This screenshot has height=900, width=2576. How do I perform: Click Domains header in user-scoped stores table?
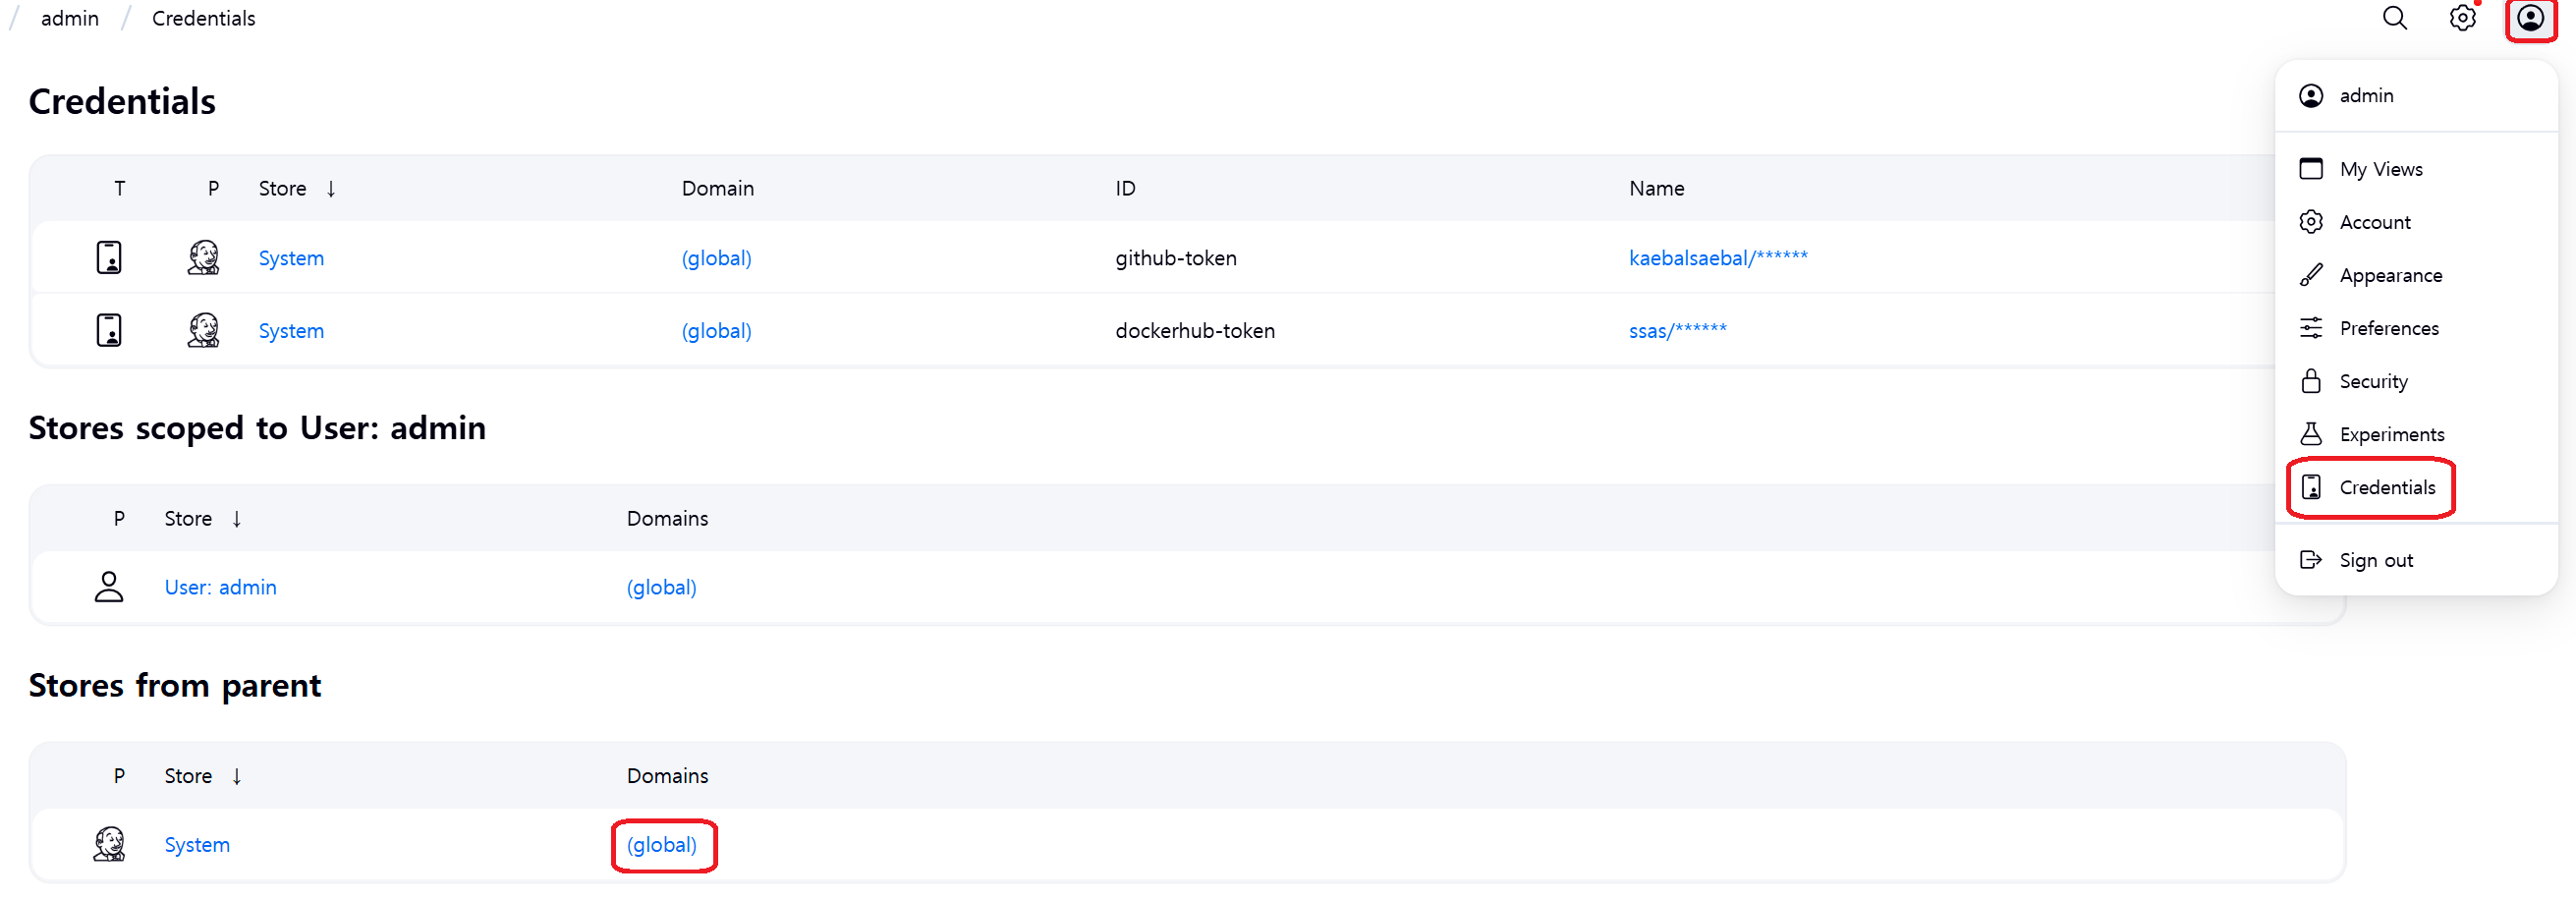(x=667, y=518)
